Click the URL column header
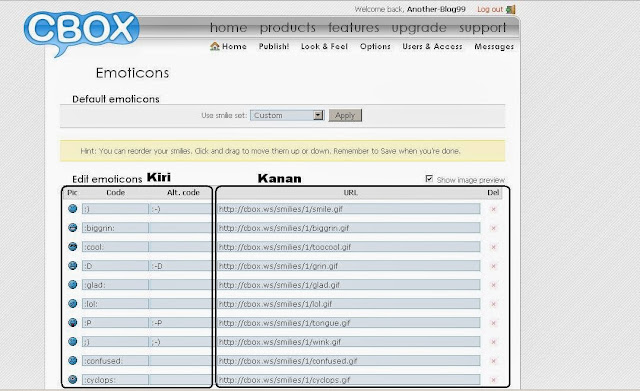This screenshot has width=640, height=391. point(350,193)
